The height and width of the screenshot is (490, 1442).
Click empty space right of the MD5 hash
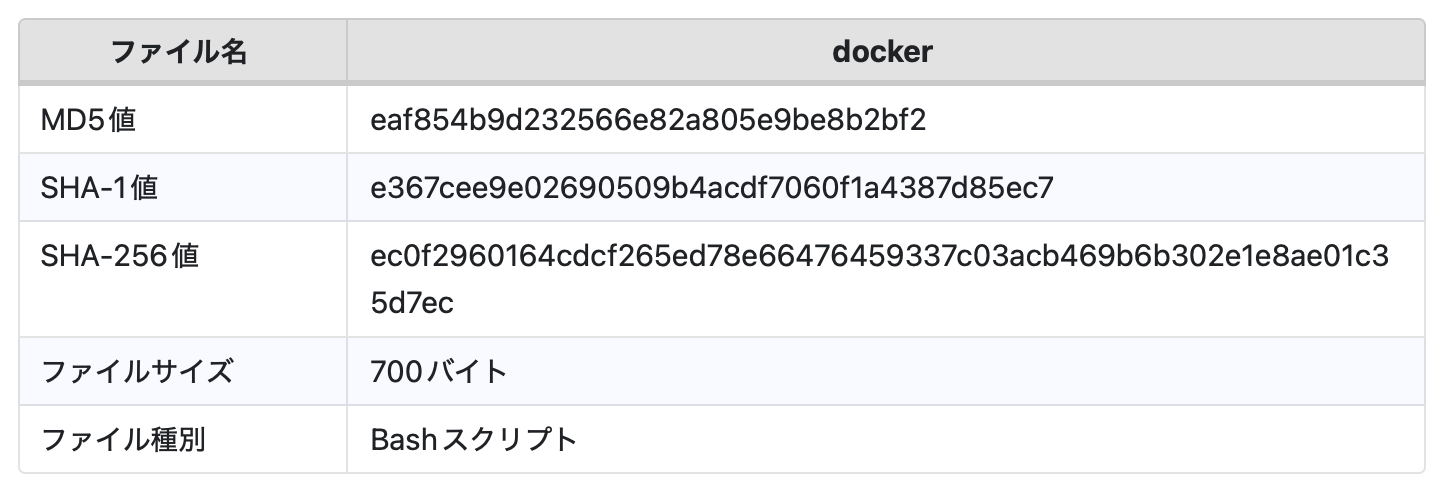(x=1150, y=120)
